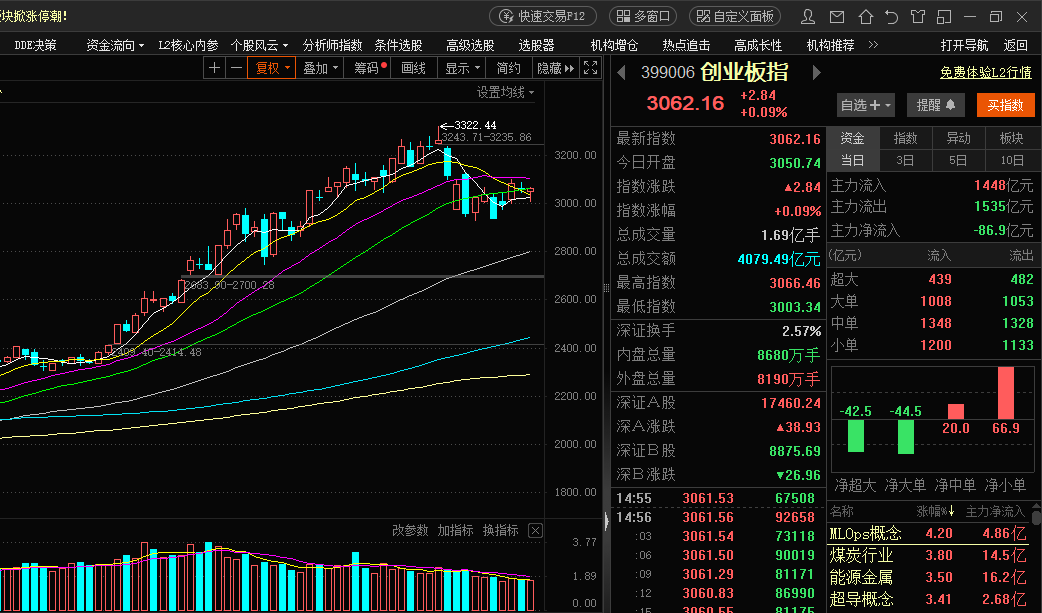This screenshot has width=1042, height=613.
Task: Go to previous index with left arrow
Action: click(x=621, y=72)
